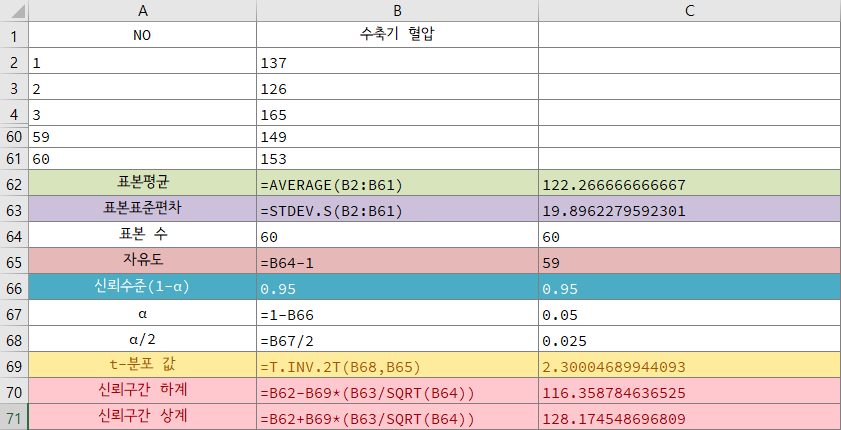Select the =1-B66 formula cell

tap(397, 313)
